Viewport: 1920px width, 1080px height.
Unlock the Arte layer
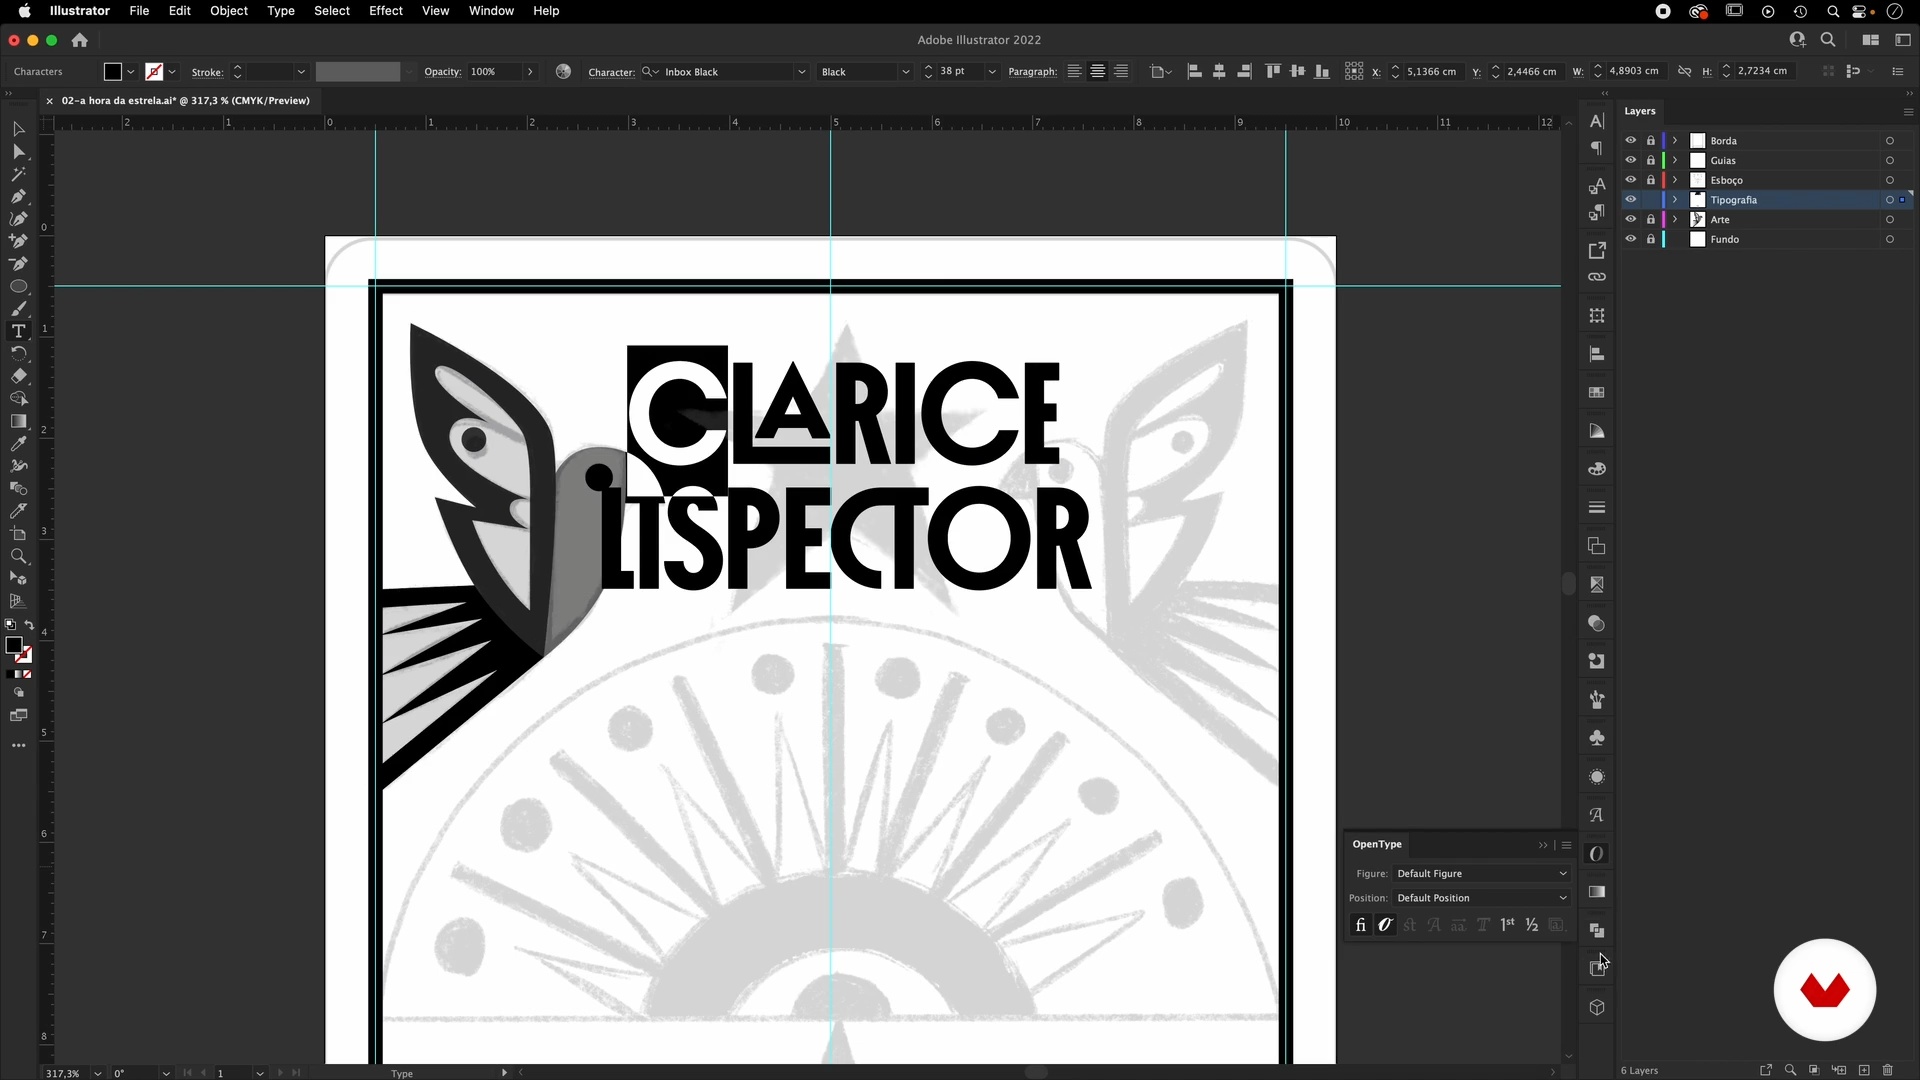(1650, 220)
